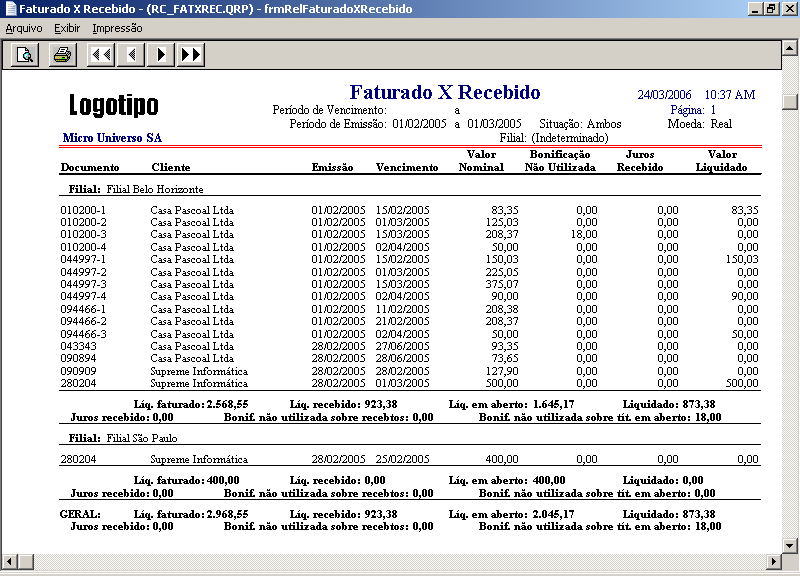Restore down the report window
800x576 pixels.
click(771, 9)
